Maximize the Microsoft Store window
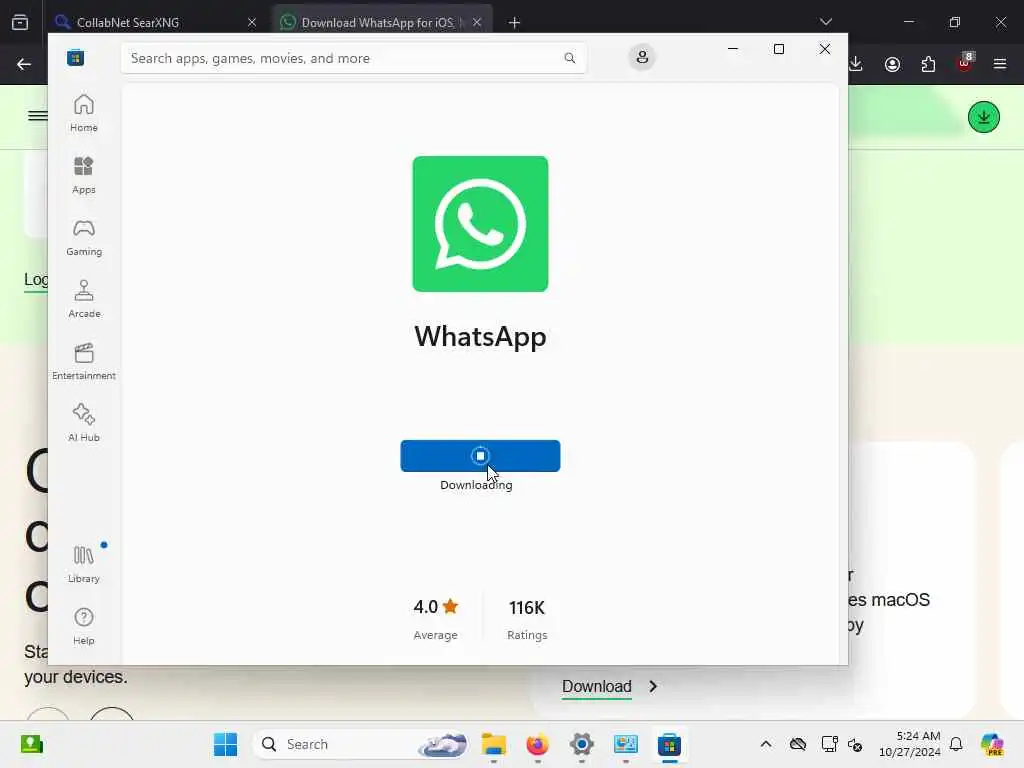The width and height of the screenshot is (1024, 768). coord(778,49)
